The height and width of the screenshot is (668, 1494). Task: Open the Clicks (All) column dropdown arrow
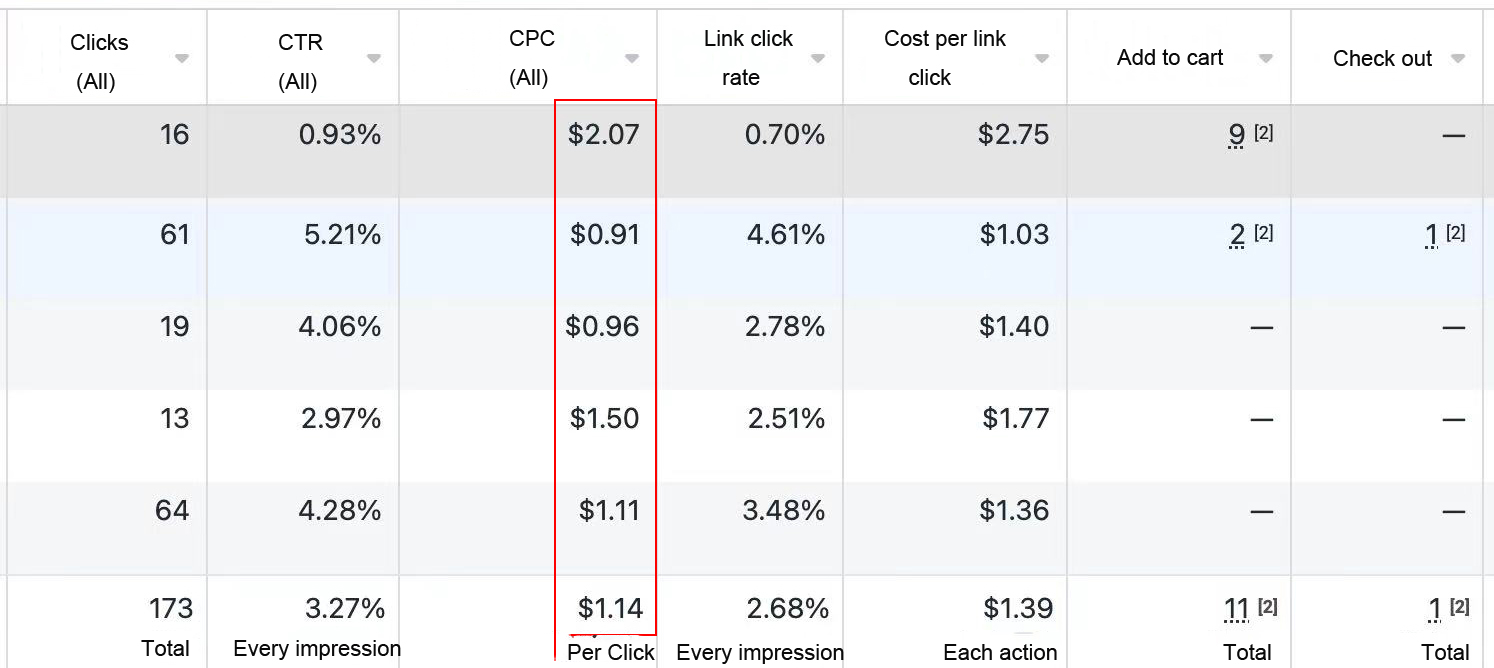(x=181, y=59)
